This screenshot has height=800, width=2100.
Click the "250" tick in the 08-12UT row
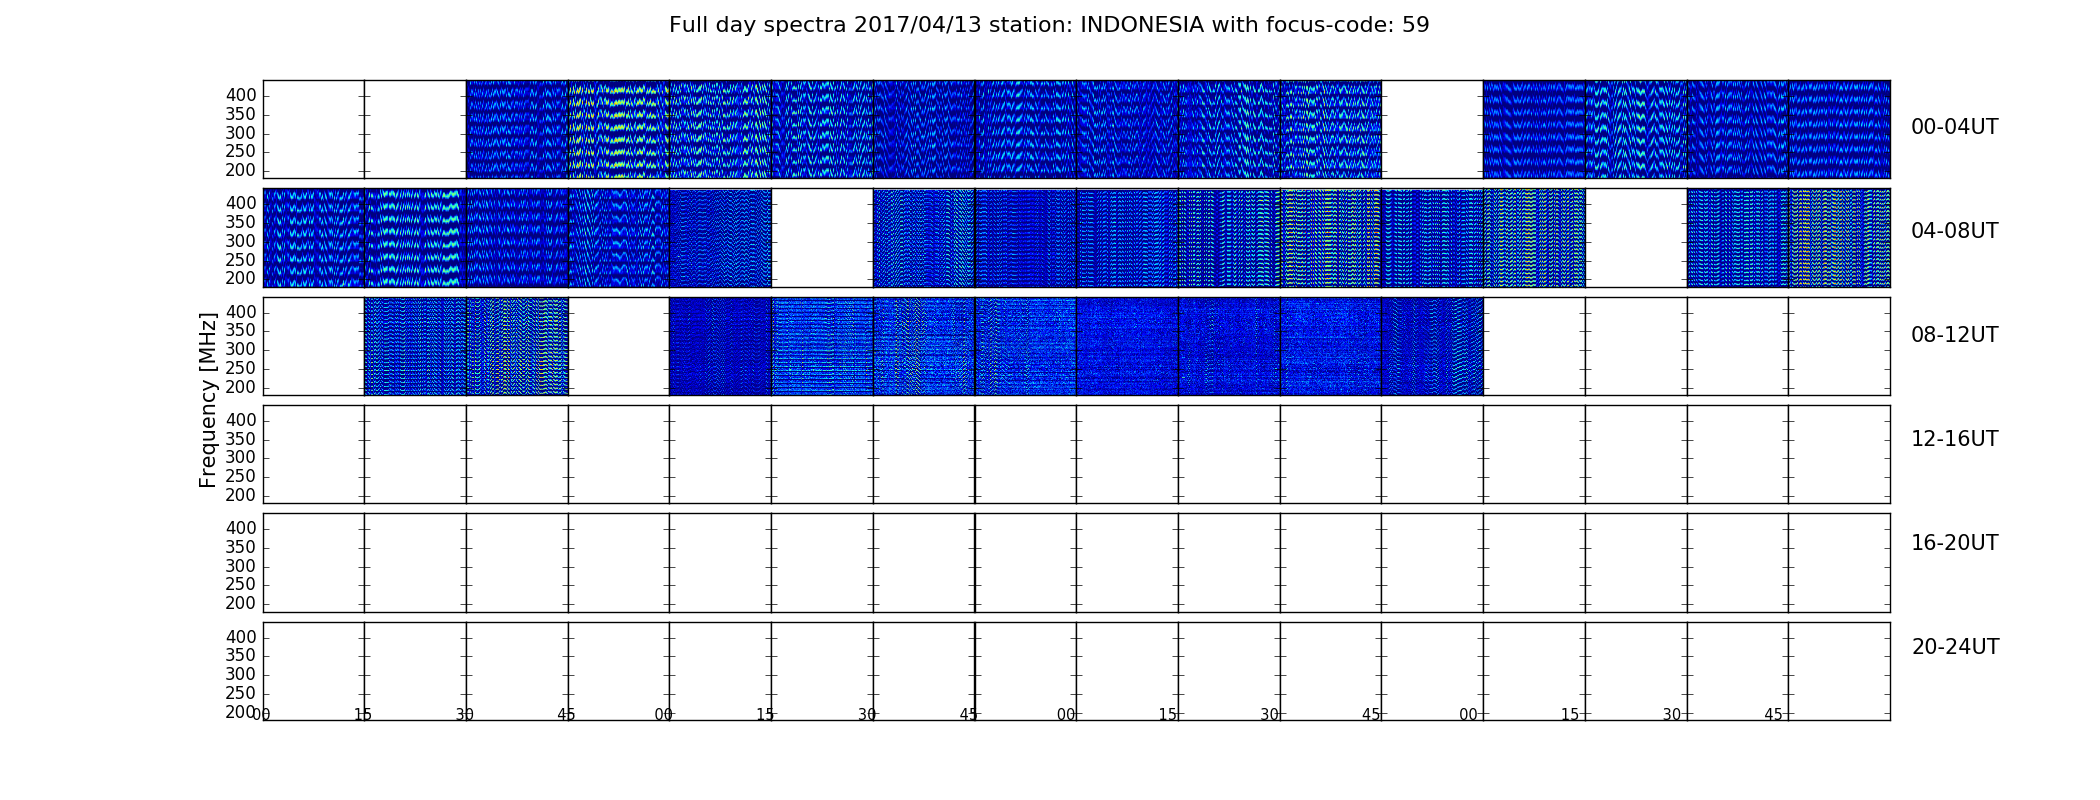pyautogui.click(x=241, y=368)
